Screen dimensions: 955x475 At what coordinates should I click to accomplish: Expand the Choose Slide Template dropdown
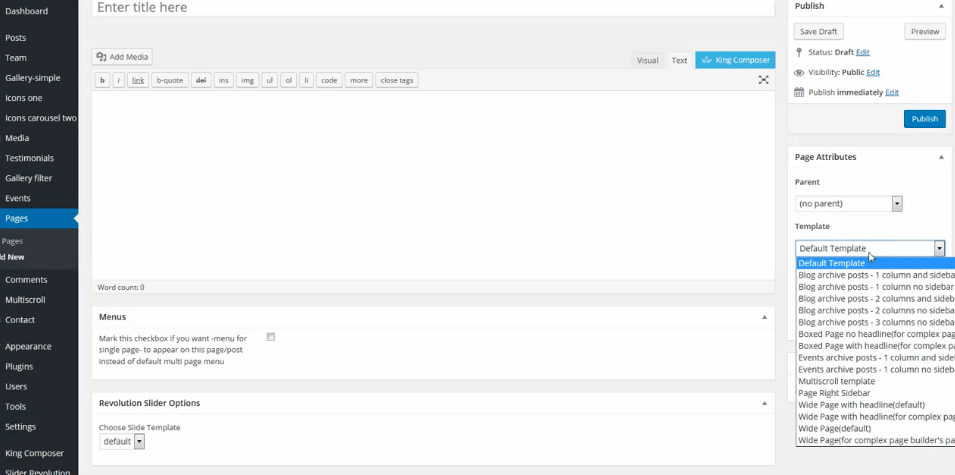(125, 441)
